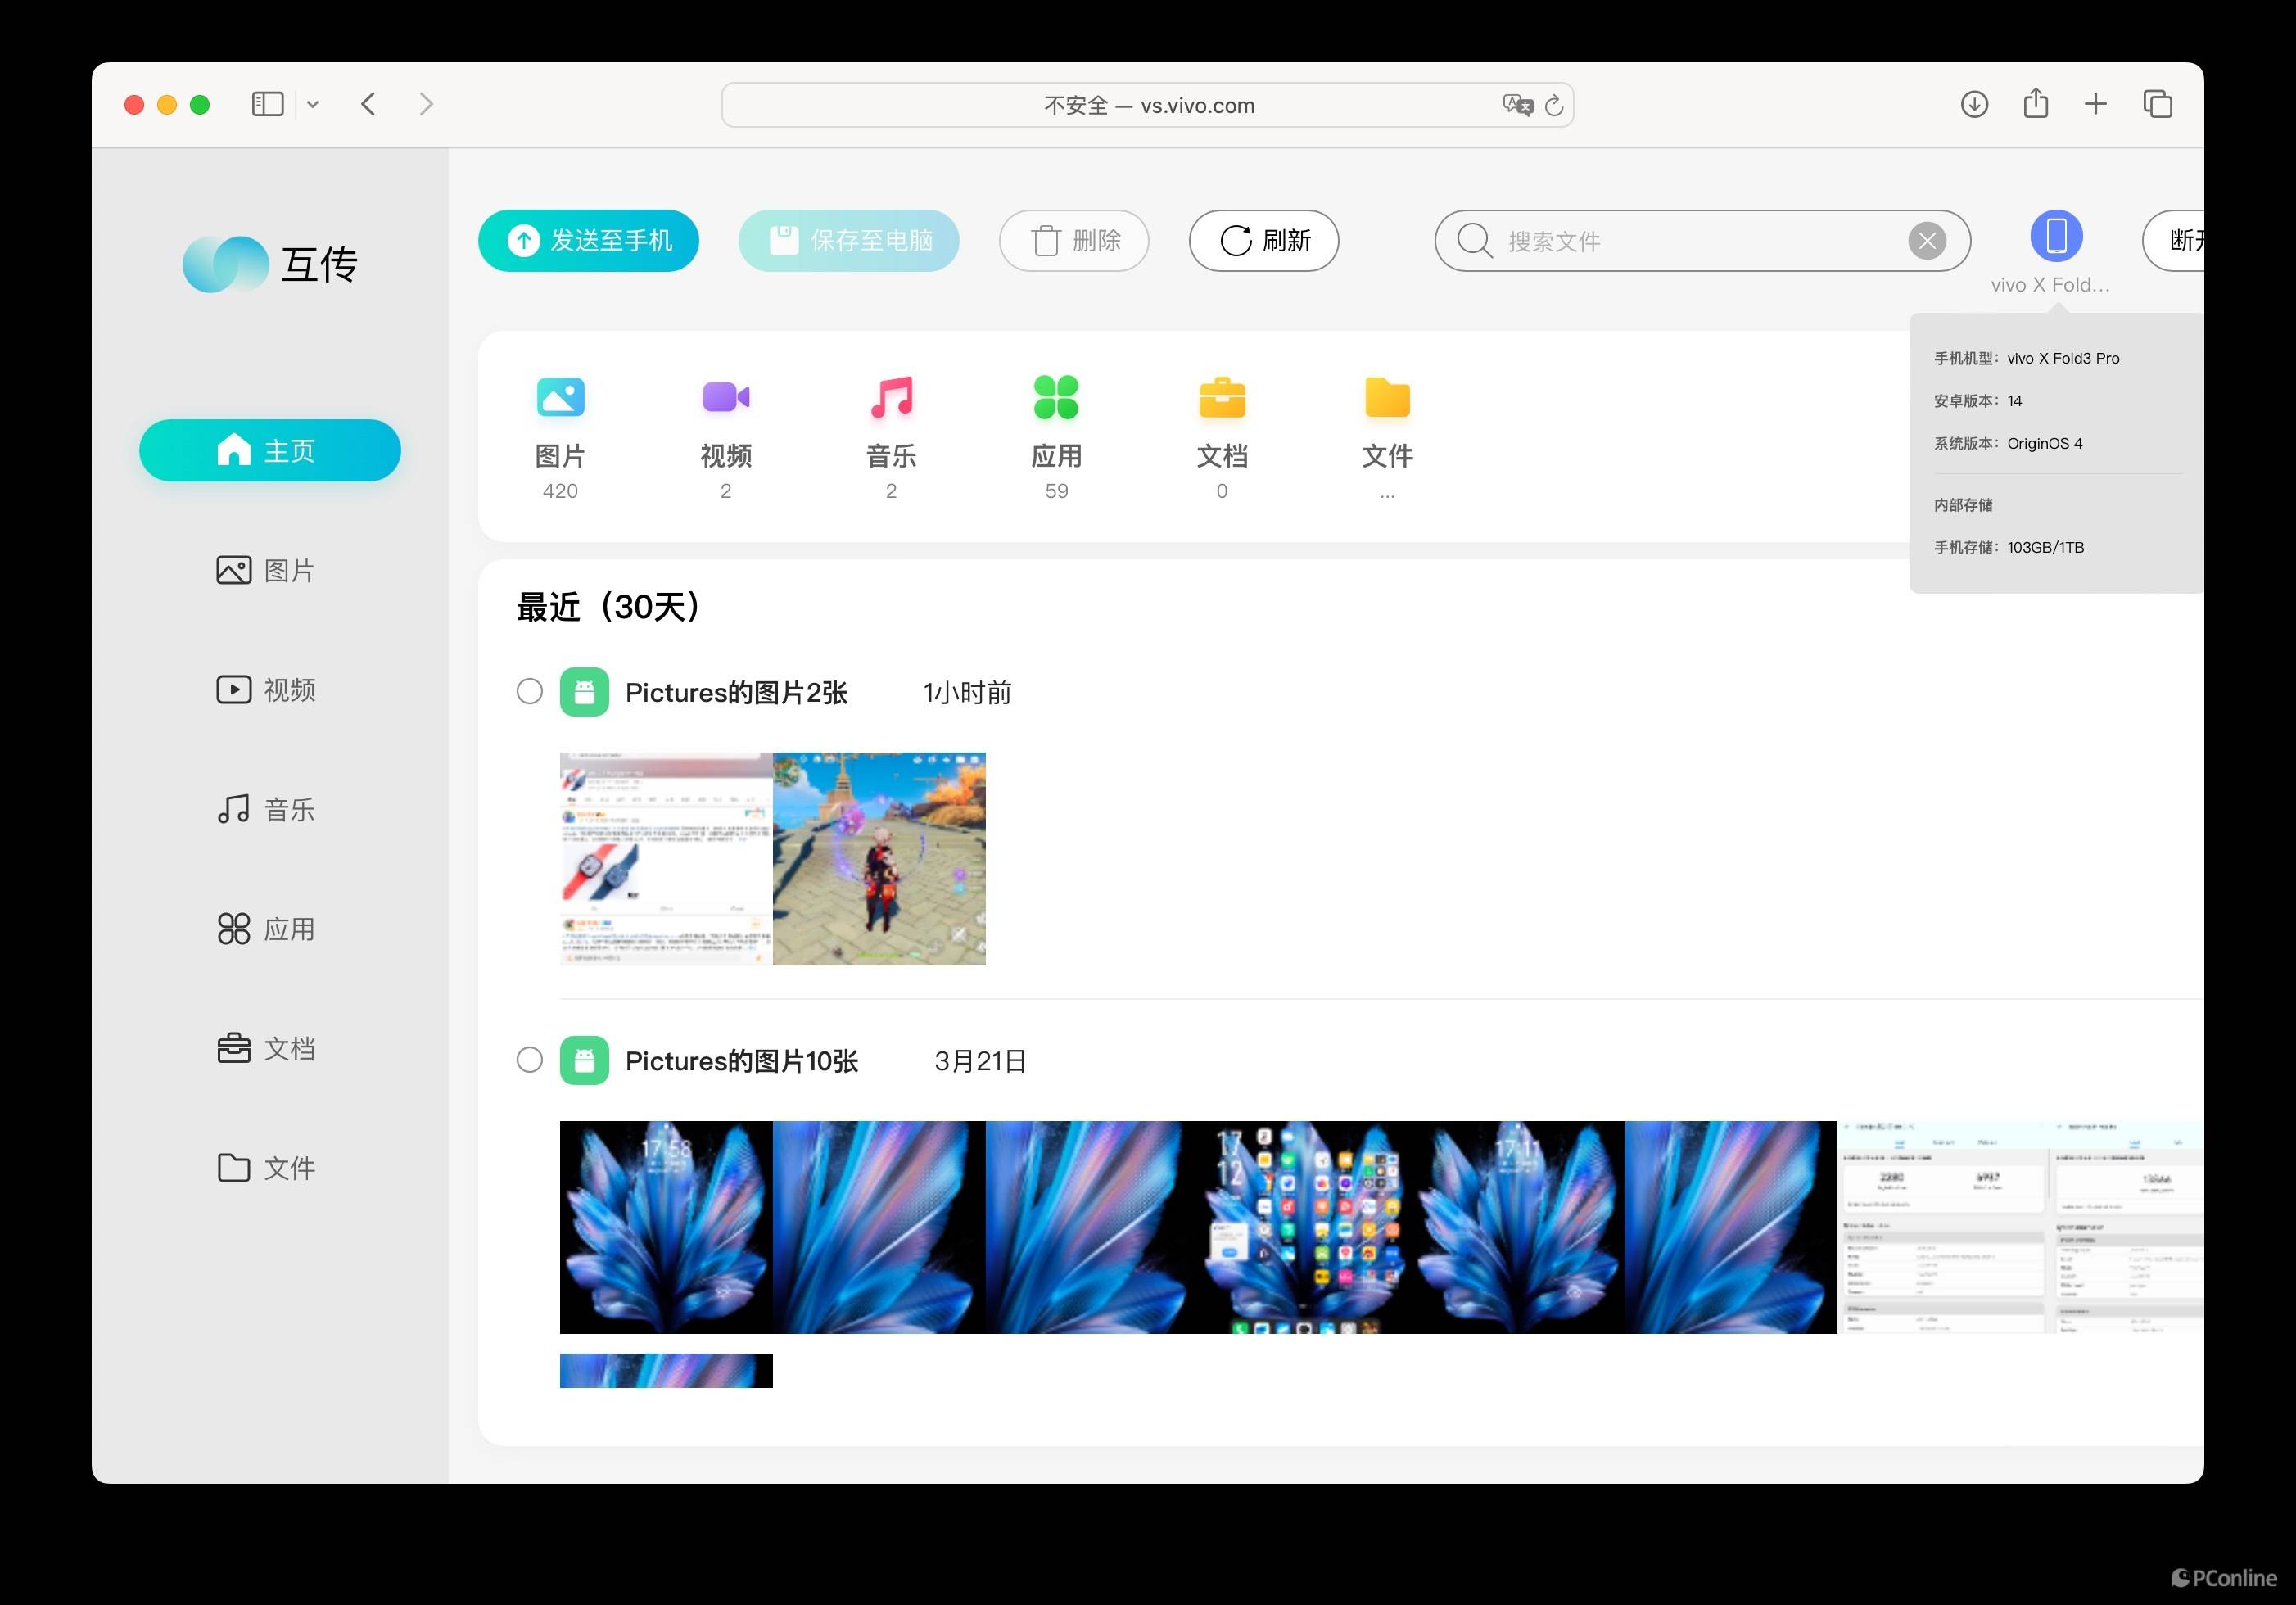Select the Pictures的图片2张 group radio
This screenshot has width=2296, height=1605.
(x=530, y=692)
